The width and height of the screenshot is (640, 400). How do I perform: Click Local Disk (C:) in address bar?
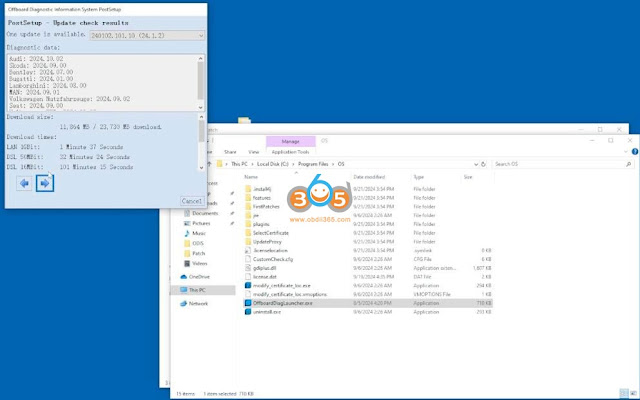point(273,164)
